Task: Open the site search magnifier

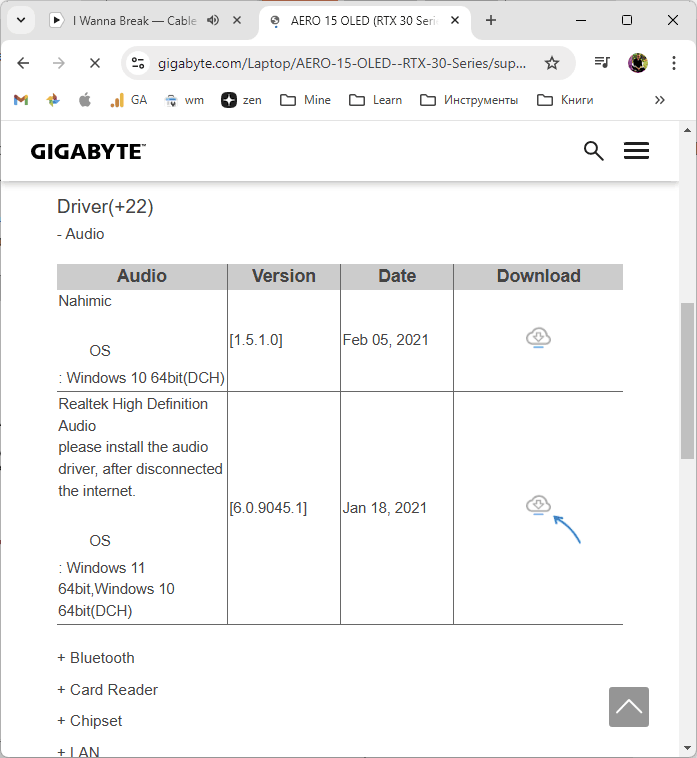Action: coord(593,151)
